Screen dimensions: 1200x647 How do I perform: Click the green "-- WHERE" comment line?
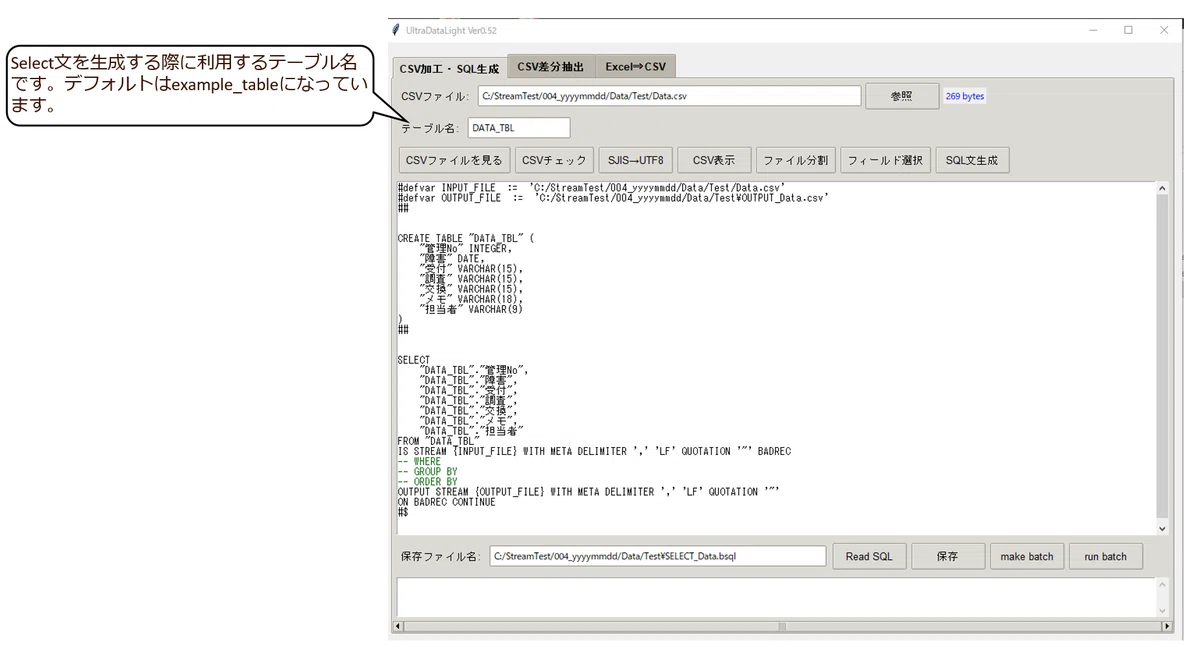[x=419, y=462]
